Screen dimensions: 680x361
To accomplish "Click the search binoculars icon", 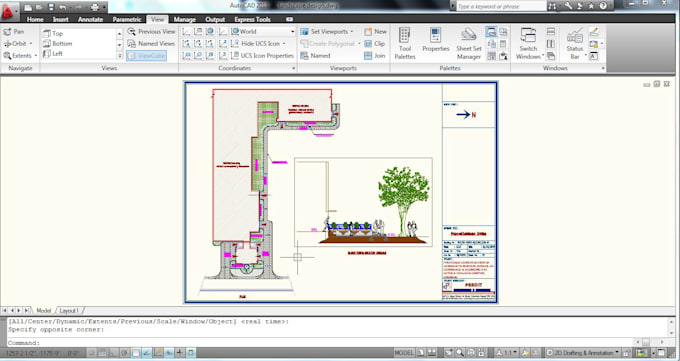I will point(552,6).
